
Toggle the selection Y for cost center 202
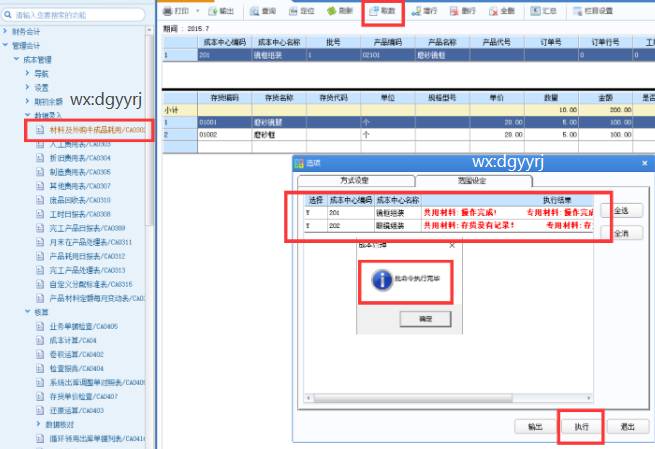[308, 226]
